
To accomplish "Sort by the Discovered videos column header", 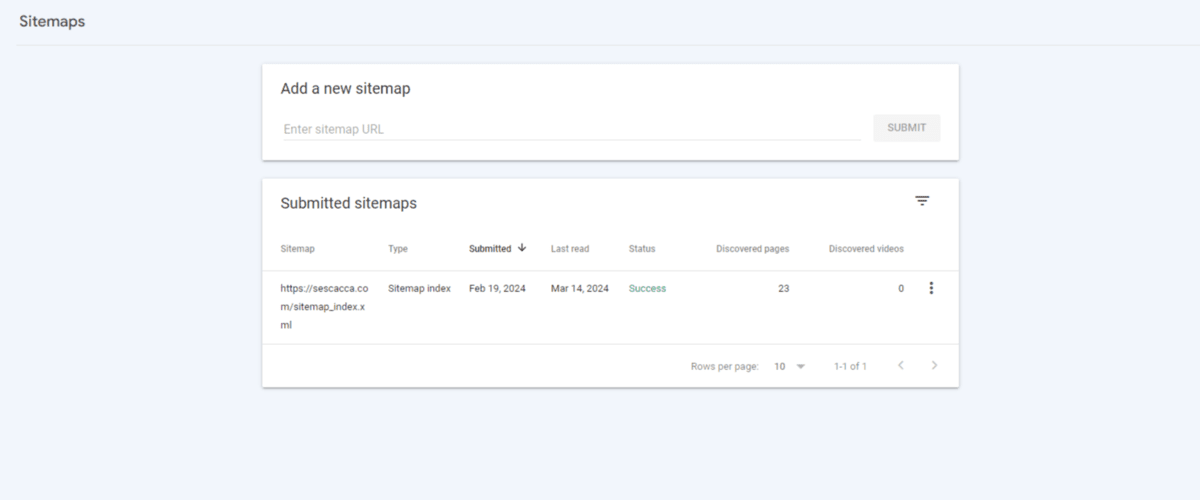I will pos(866,249).
